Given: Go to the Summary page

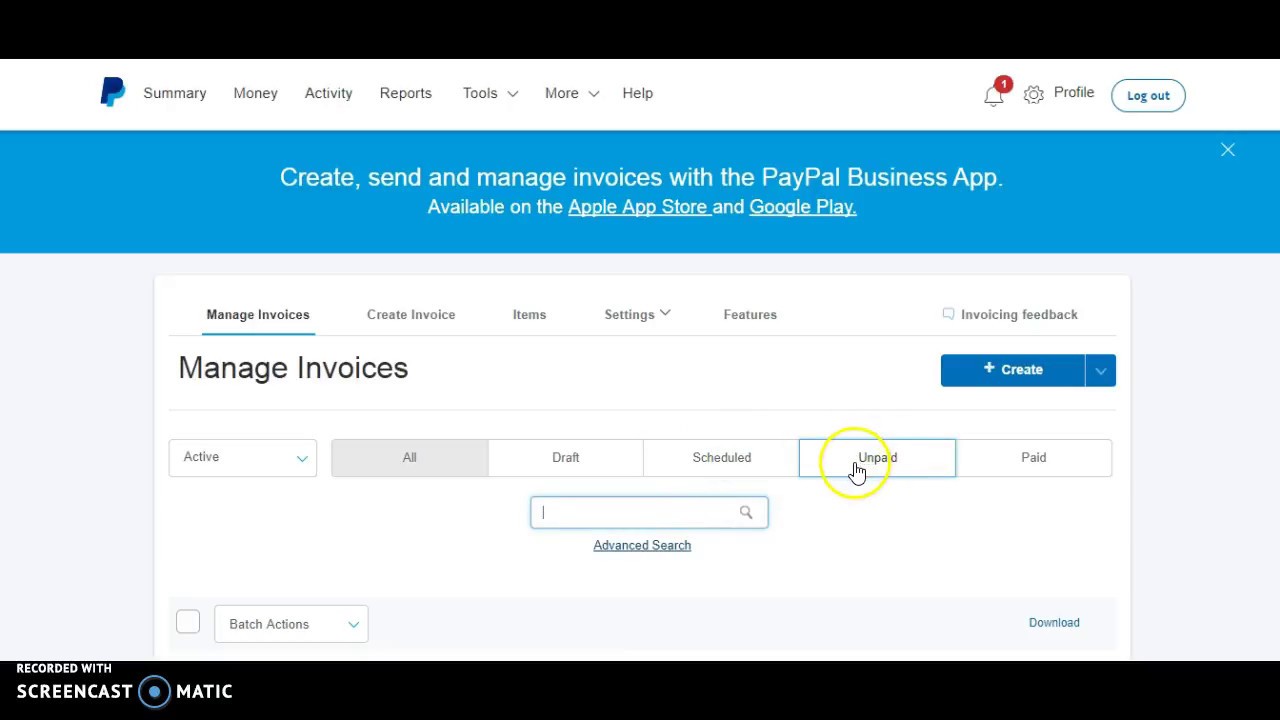Looking at the screenshot, I should (x=175, y=93).
